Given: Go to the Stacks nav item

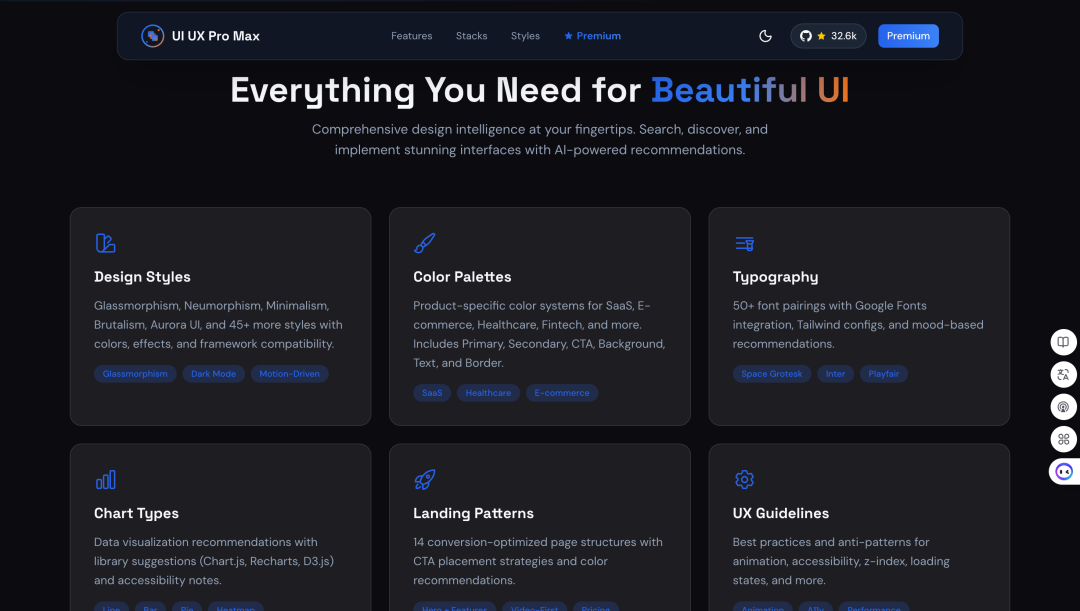Looking at the screenshot, I should pos(471,36).
